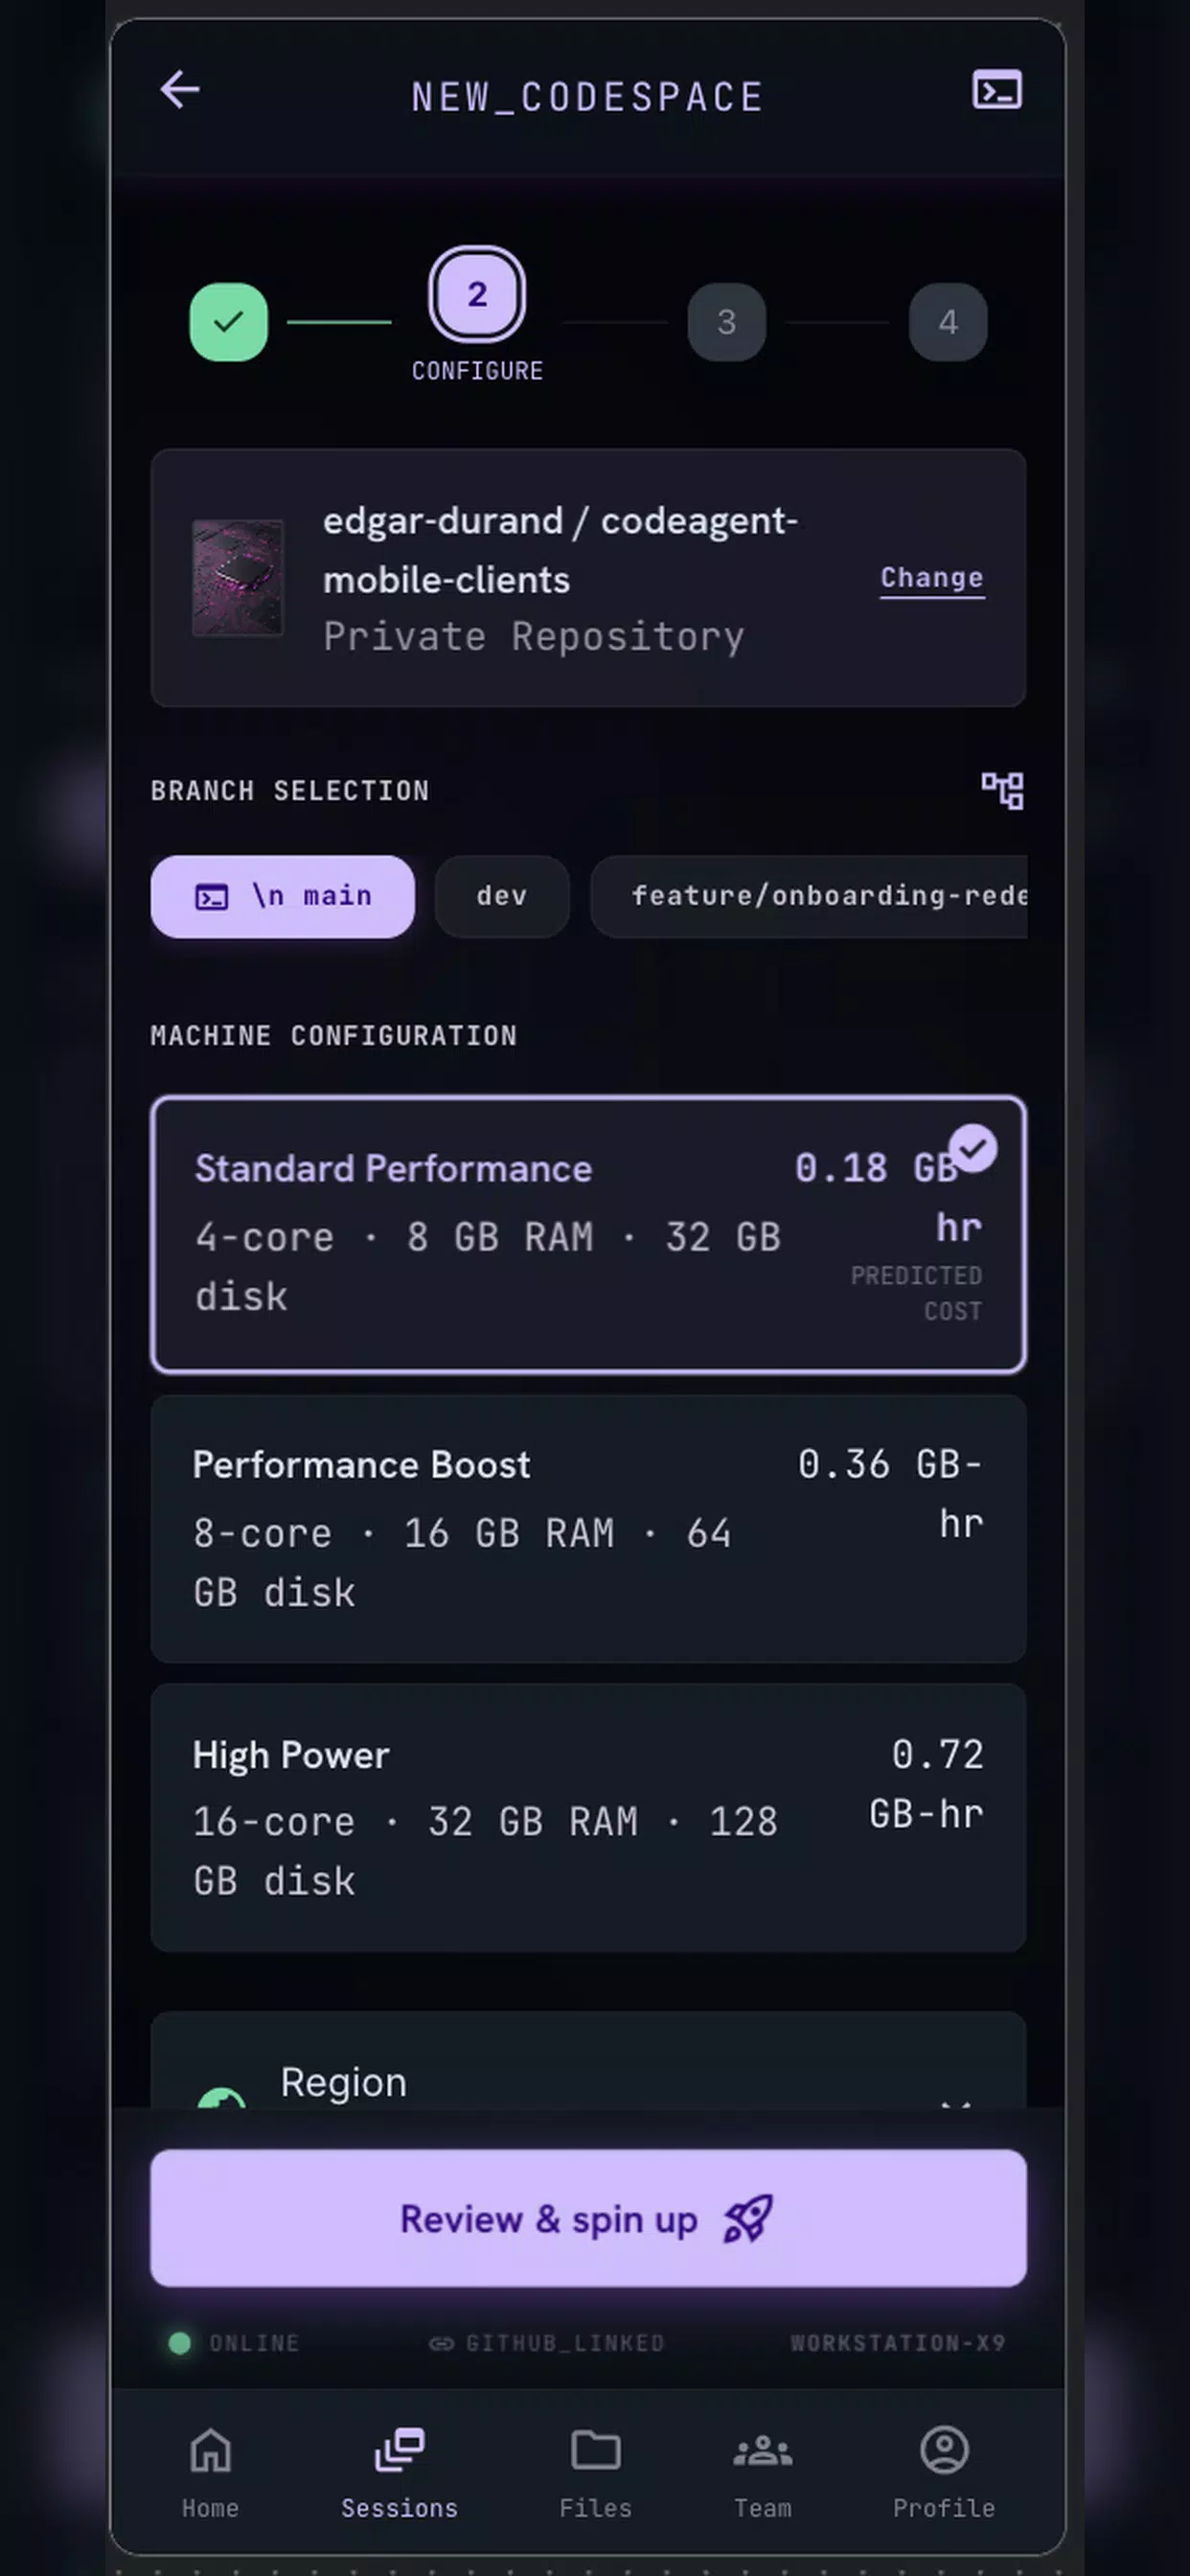The width and height of the screenshot is (1190, 2576).
Task: Open the terminal icon in header
Action: tap(997, 90)
